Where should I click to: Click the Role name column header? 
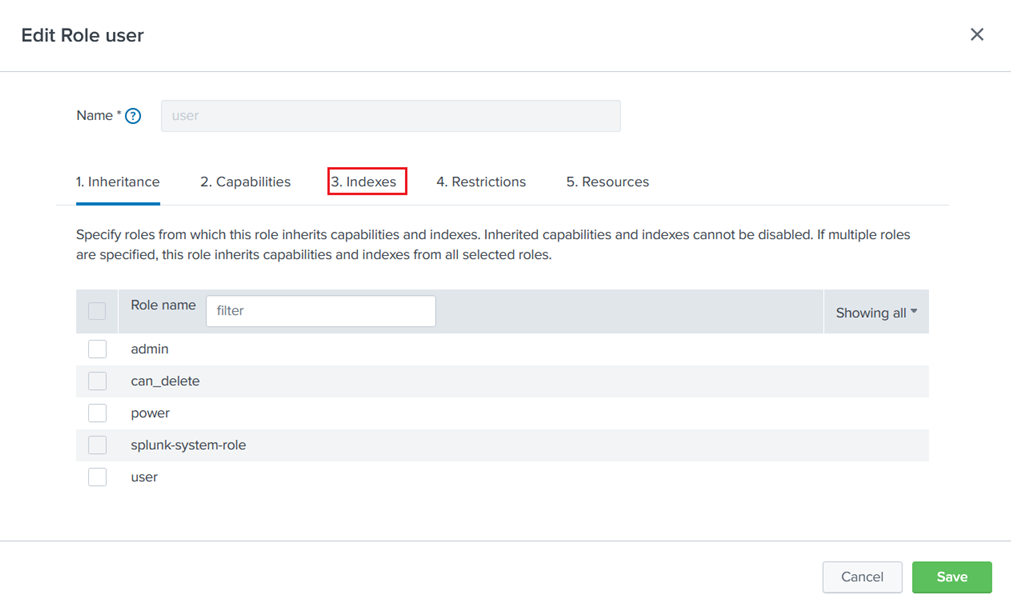162,305
